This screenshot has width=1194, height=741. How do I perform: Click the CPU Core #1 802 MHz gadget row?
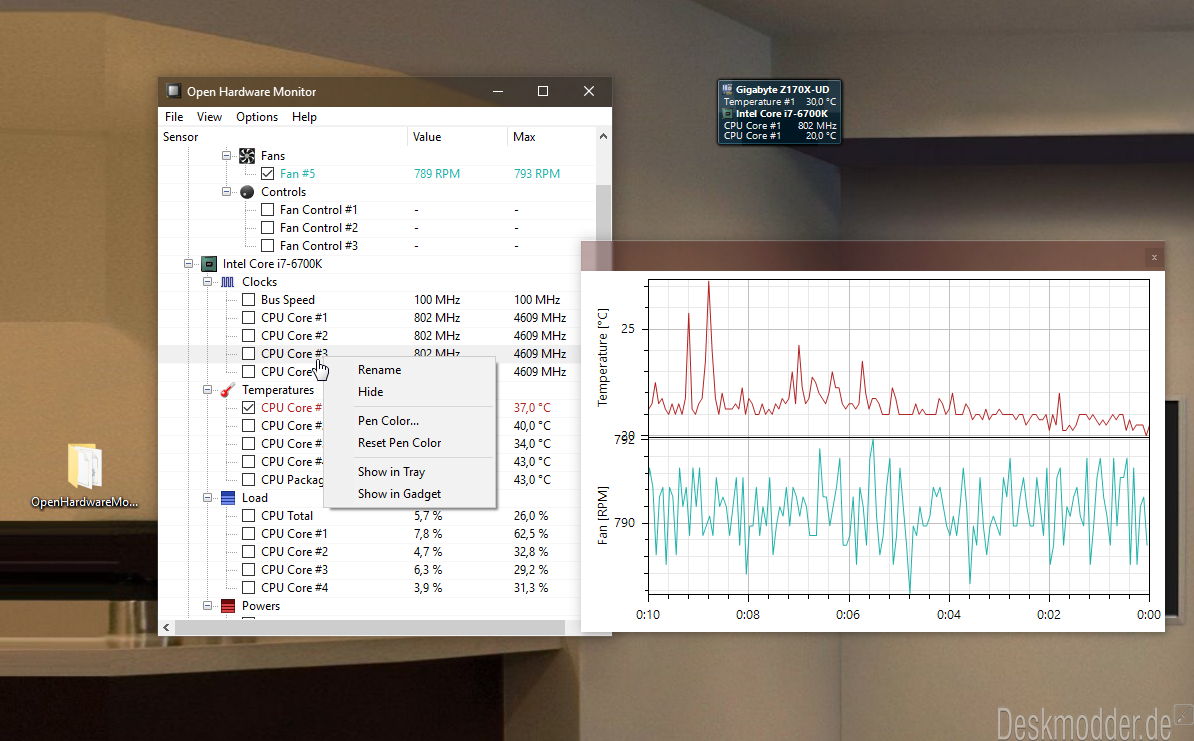click(x=780, y=126)
